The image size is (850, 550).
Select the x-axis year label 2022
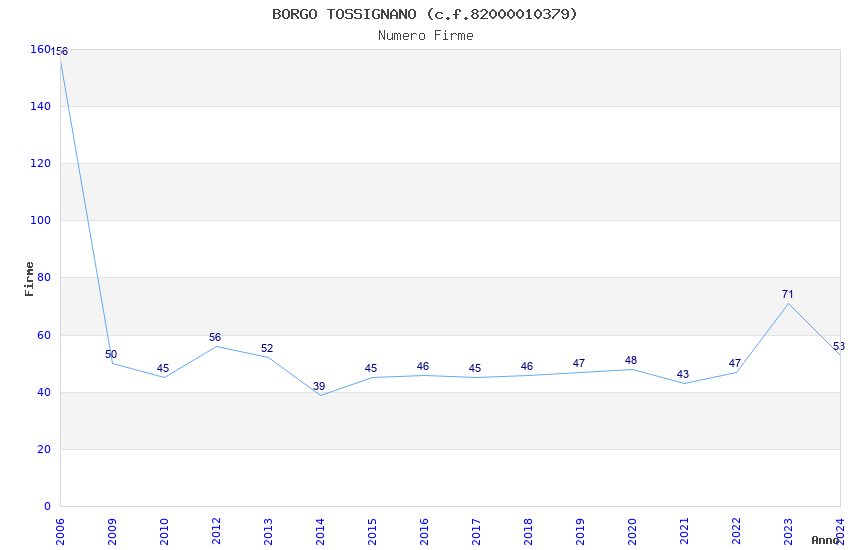pos(737,532)
